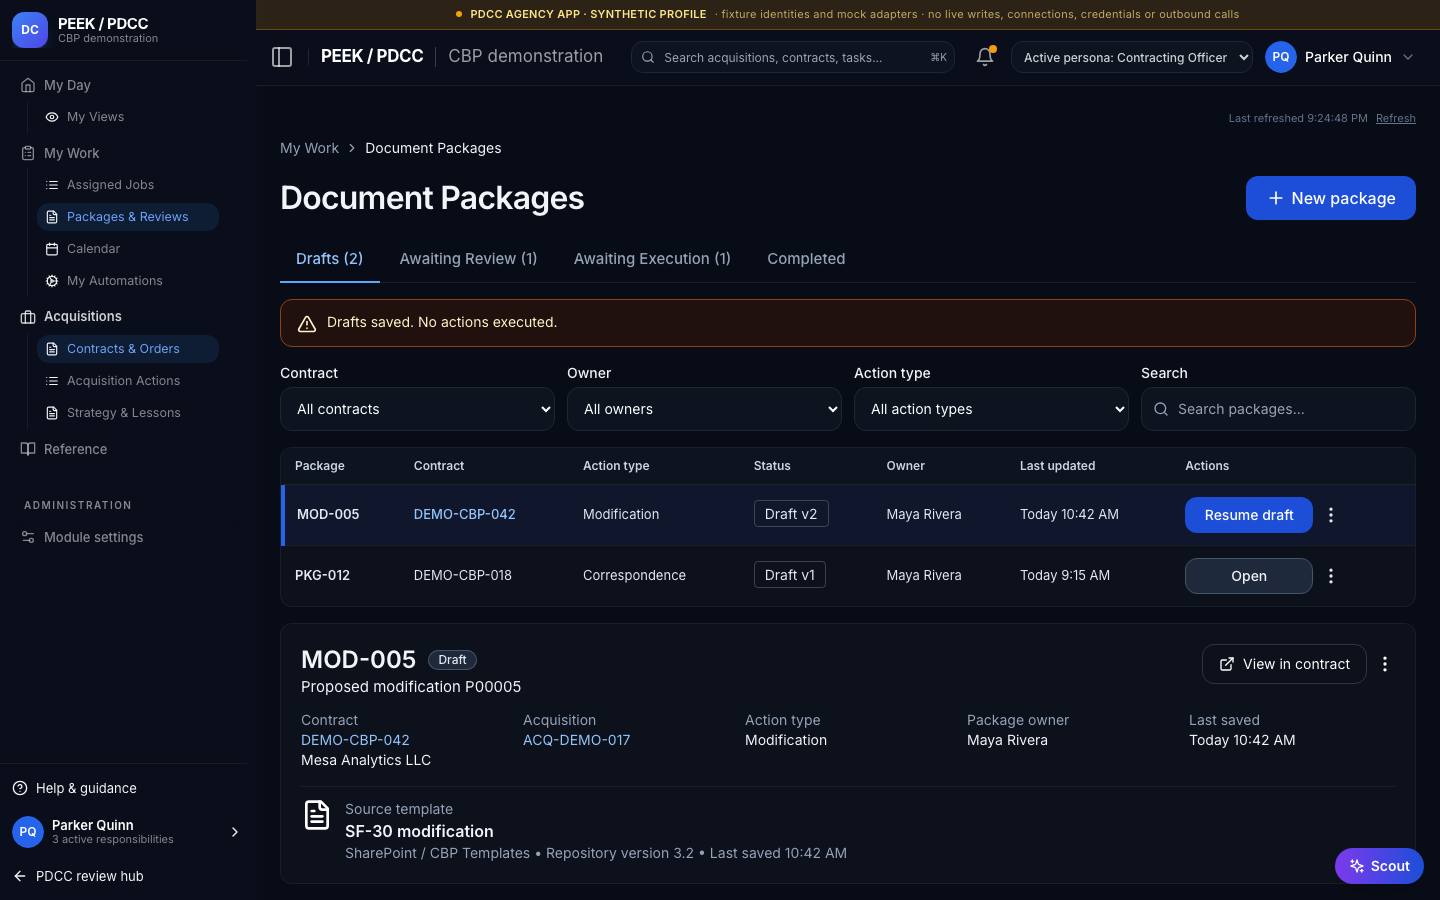
Task: Create a New package
Action: pyautogui.click(x=1330, y=198)
